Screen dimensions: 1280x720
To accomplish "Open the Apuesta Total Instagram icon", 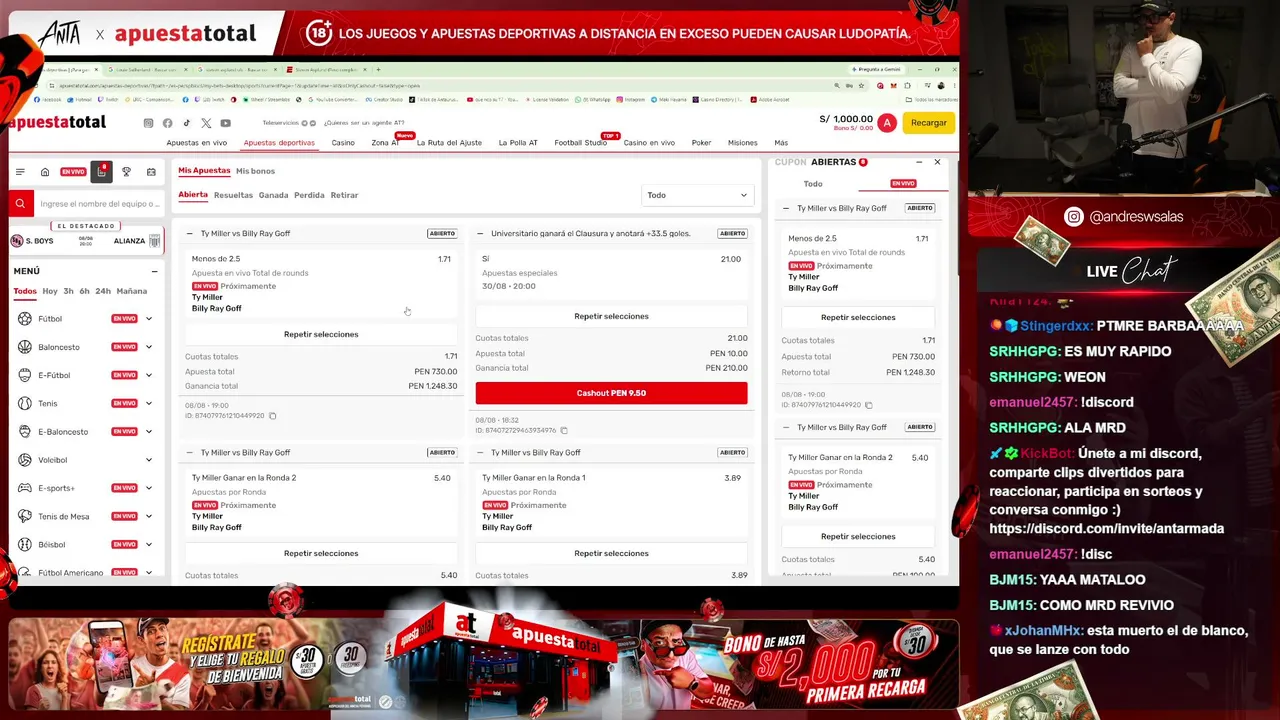I will (149, 123).
